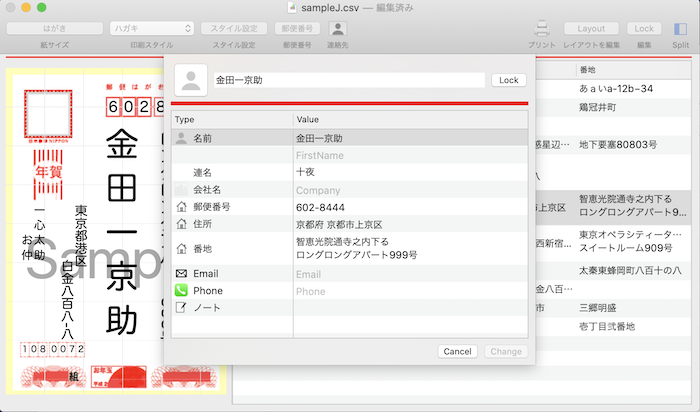Click company icon beside 会社名
The height and width of the screenshot is (412, 700).
click(181, 190)
